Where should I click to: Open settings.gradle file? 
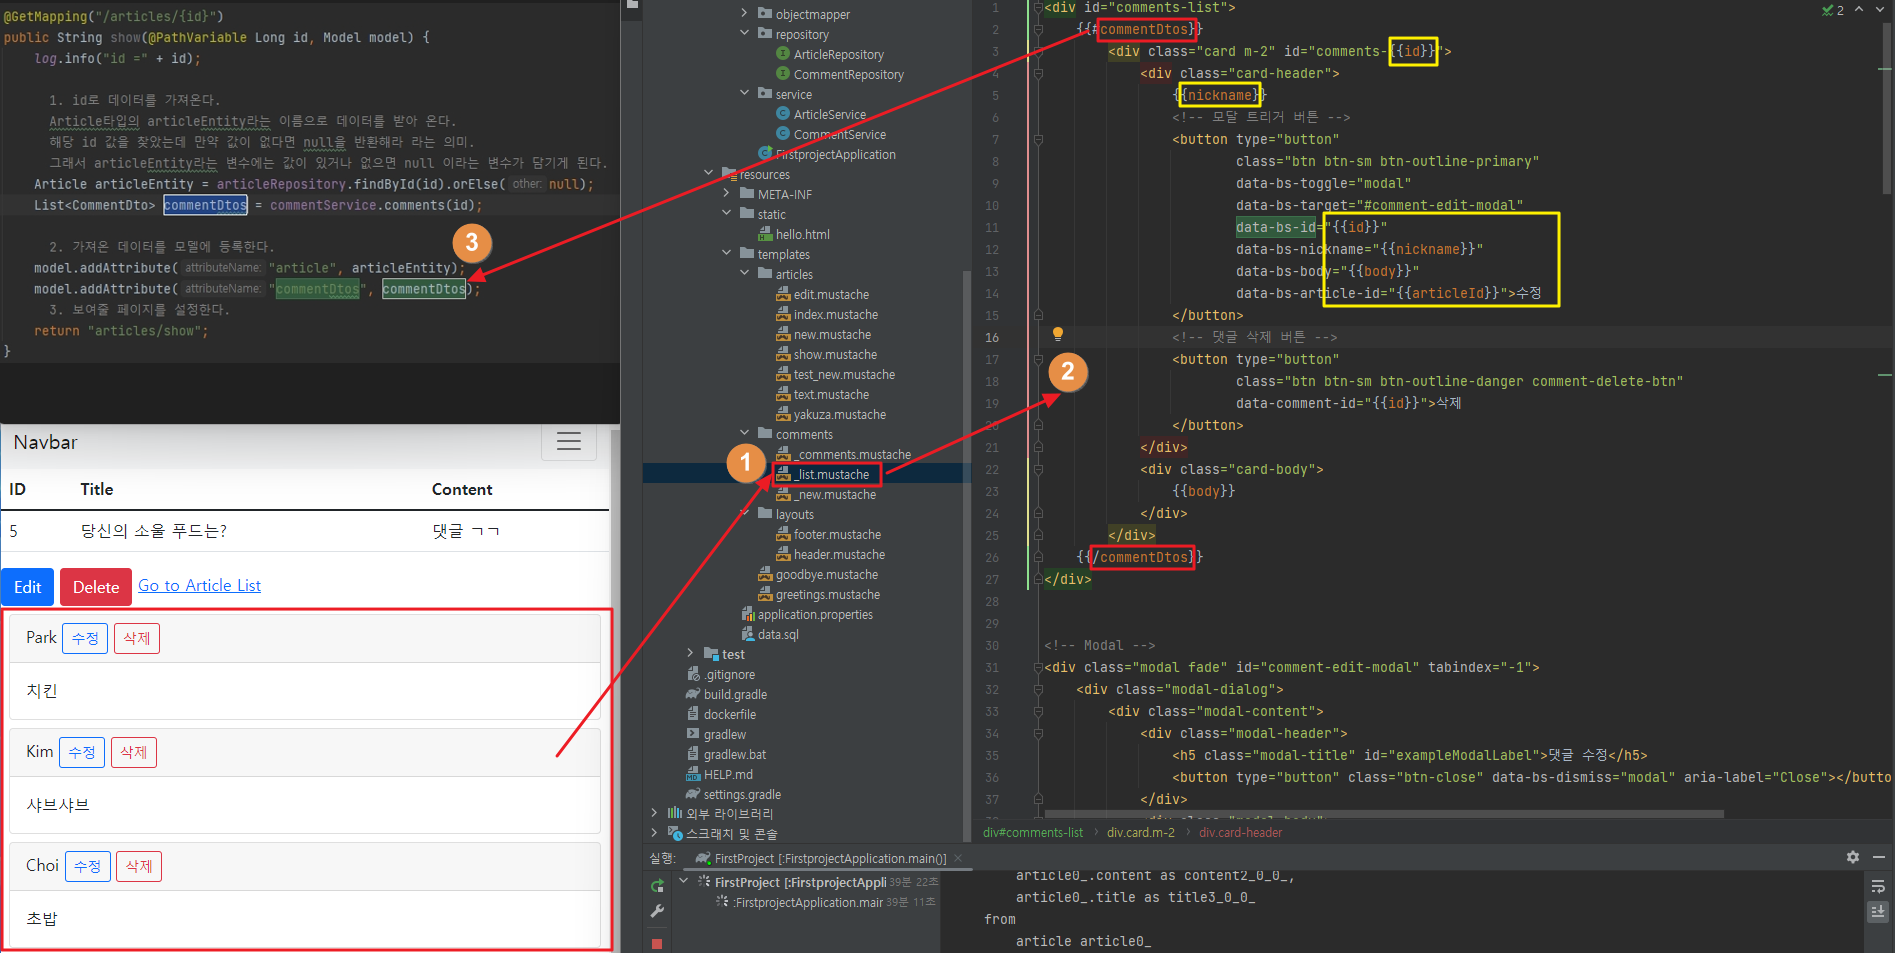733,795
